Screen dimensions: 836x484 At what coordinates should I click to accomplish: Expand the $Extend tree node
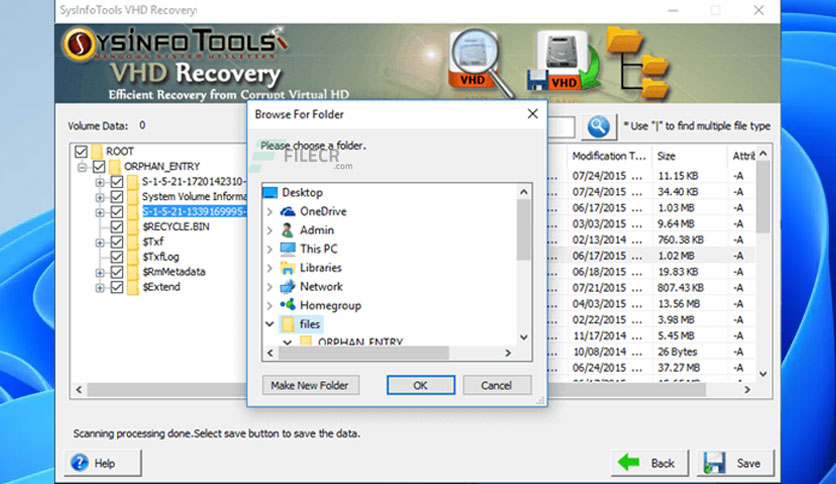tap(100, 288)
